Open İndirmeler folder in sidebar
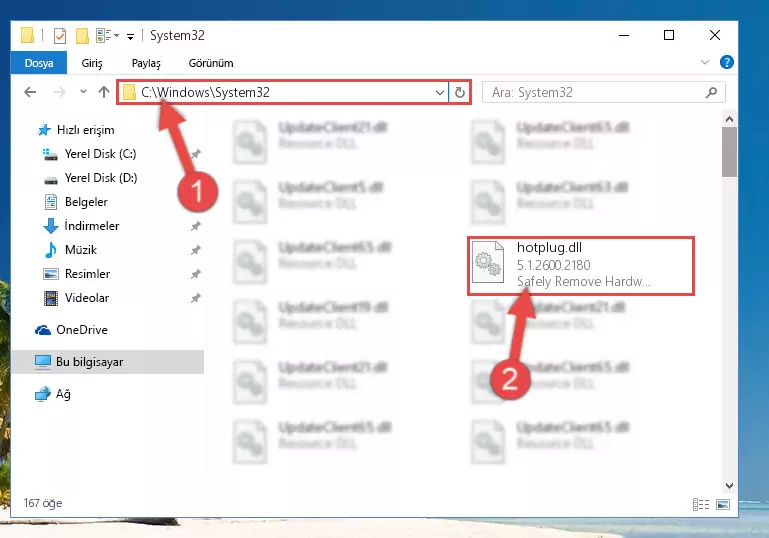 pyautogui.click(x=92, y=226)
